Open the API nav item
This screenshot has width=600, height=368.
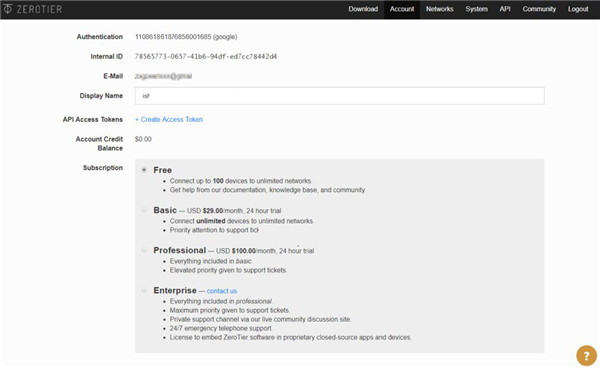505,9
